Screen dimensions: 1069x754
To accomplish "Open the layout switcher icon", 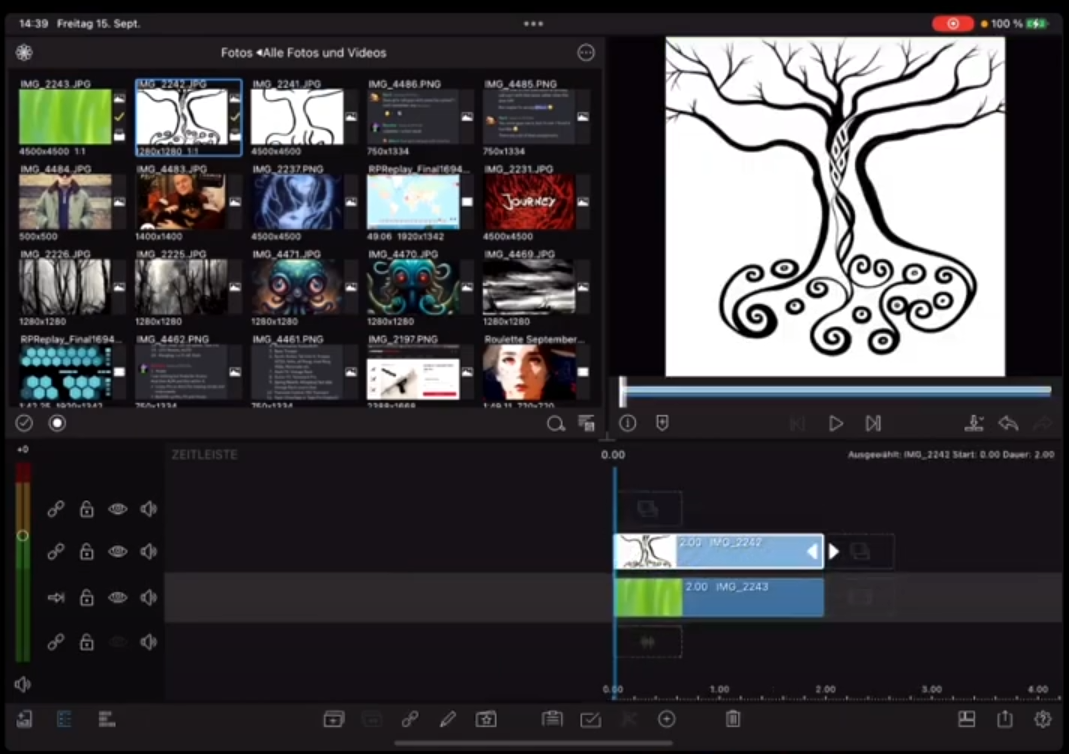I will tap(966, 719).
